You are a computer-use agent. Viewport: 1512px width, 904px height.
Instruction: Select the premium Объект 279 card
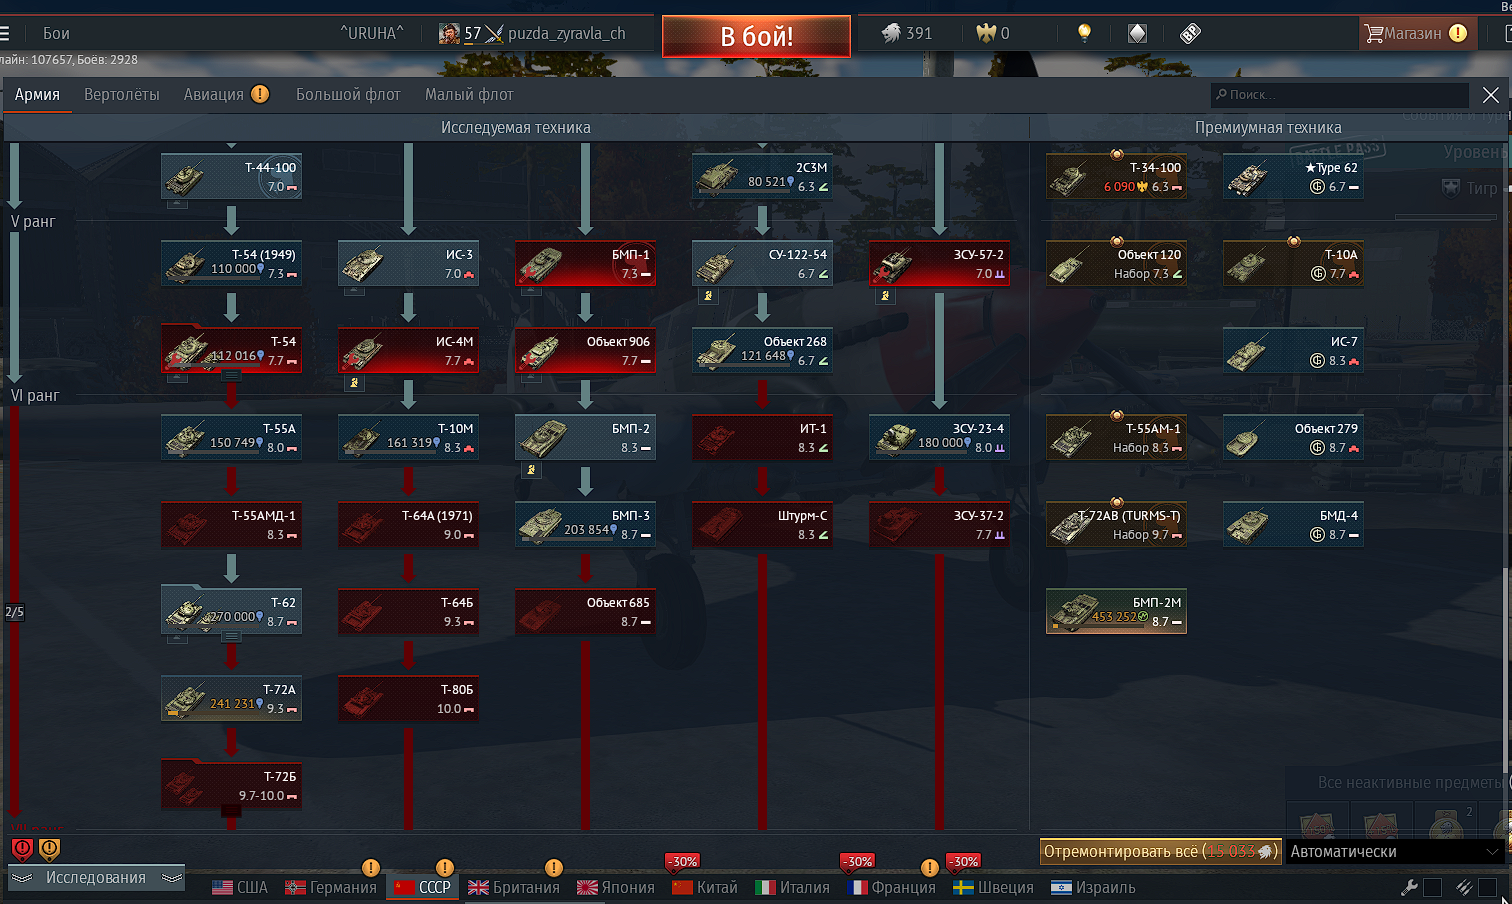coord(1293,437)
